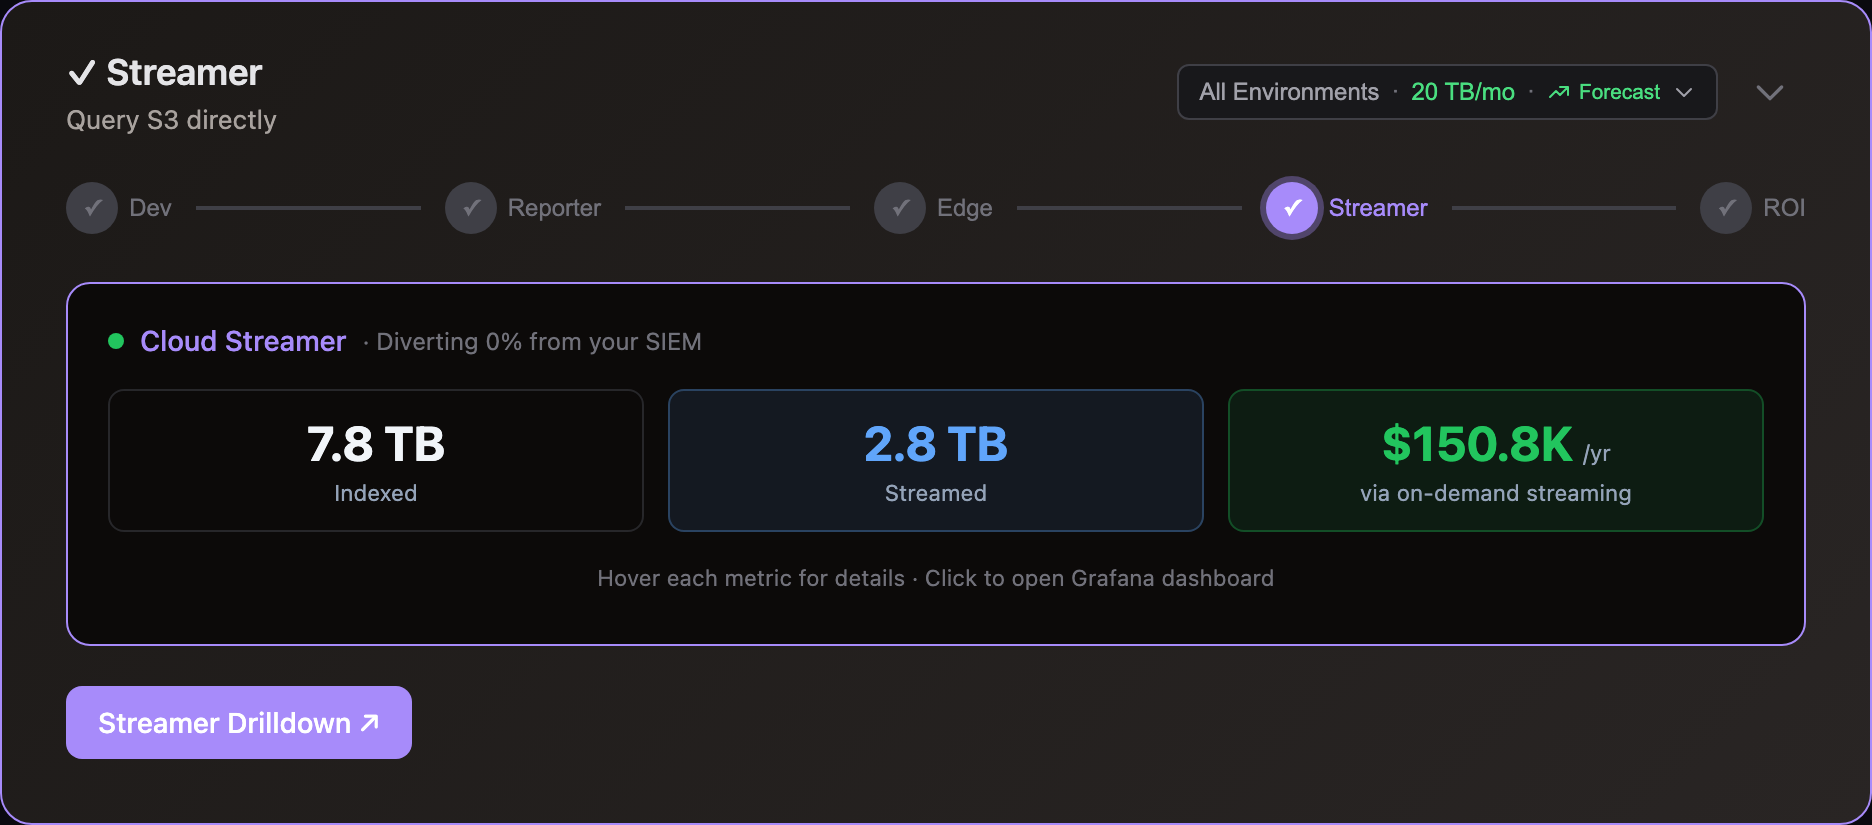Select the Reporter step checkmark icon
The width and height of the screenshot is (1872, 825).
470,208
